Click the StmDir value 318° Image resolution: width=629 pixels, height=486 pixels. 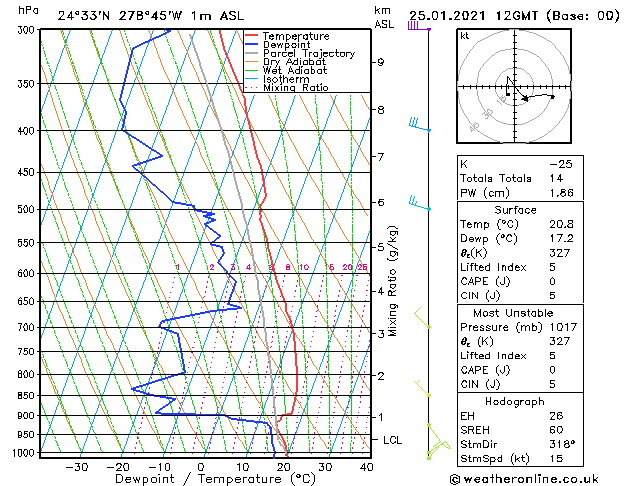562,444
